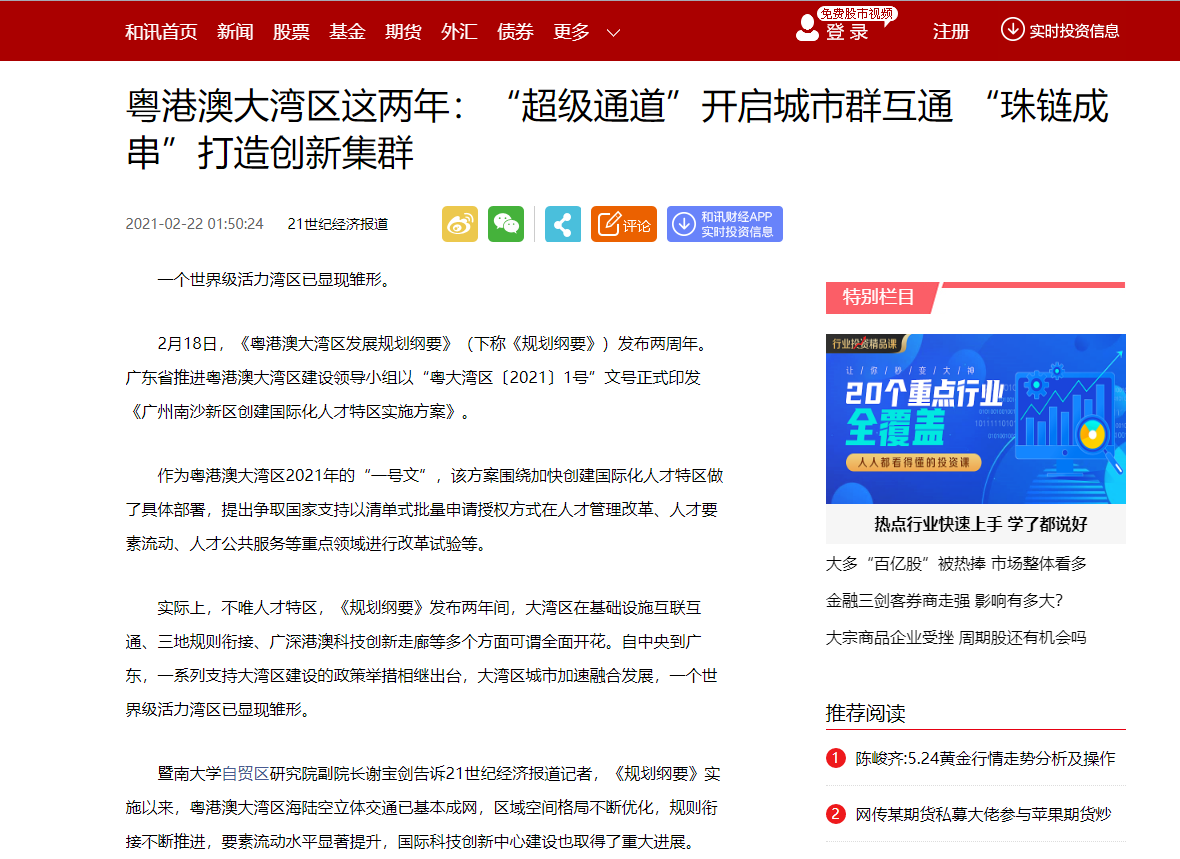Share article to Weibo icon
Viewport: 1180px width, 859px height.
[x=460, y=224]
